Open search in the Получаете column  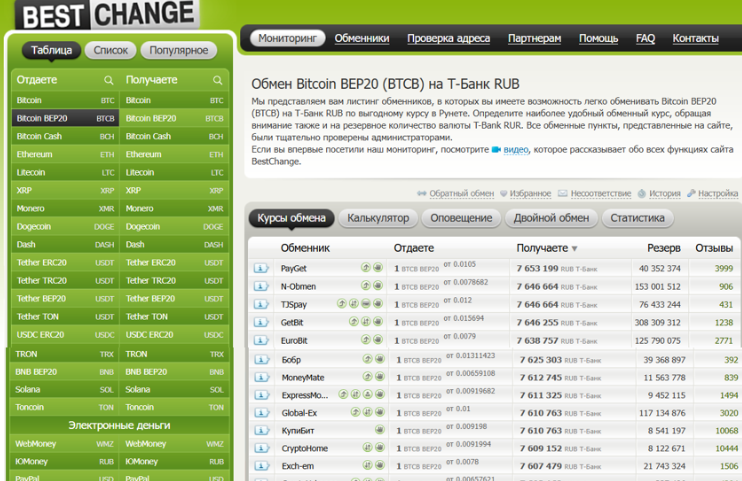(217, 80)
